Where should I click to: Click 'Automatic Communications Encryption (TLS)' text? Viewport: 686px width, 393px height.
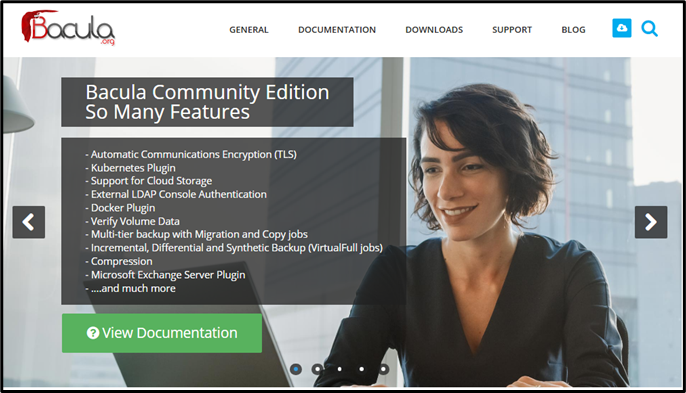click(x=193, y=154)
